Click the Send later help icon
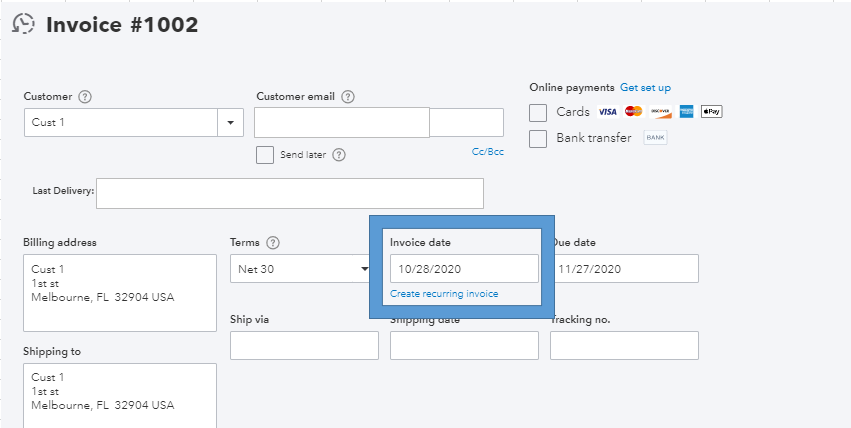 point(339,155)
